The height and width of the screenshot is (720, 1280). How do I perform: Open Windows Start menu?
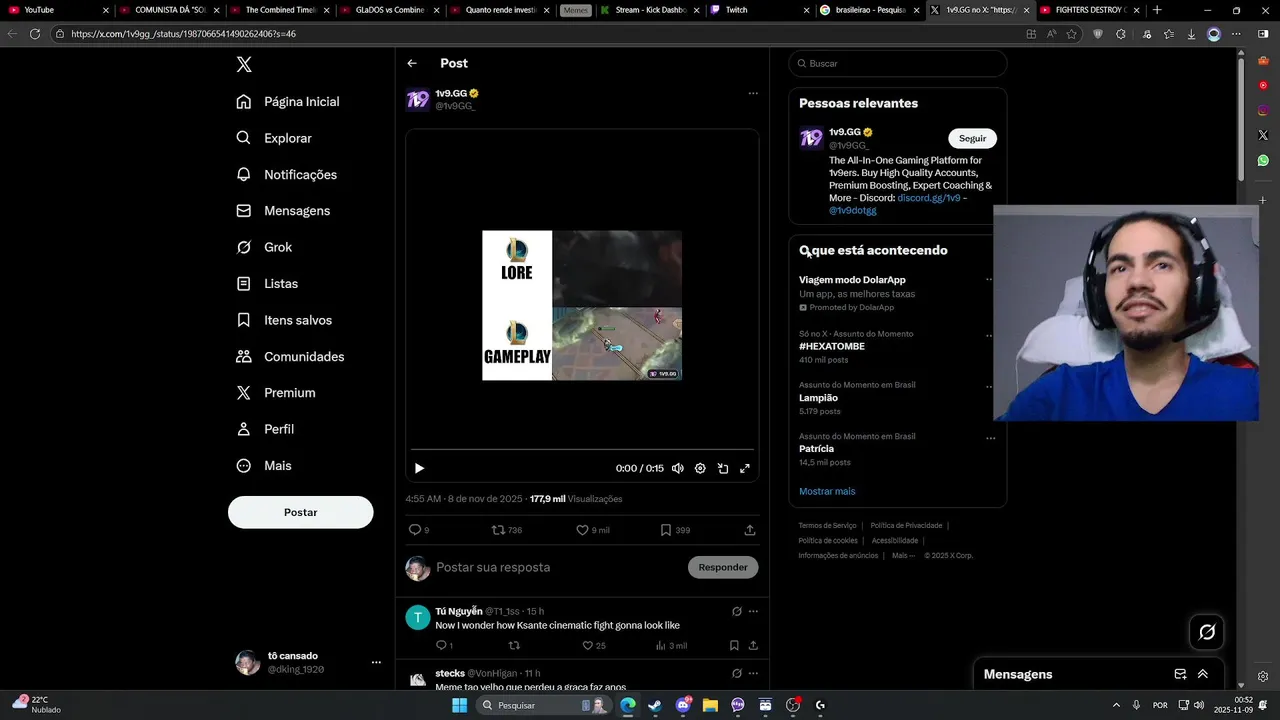point(459,705)
